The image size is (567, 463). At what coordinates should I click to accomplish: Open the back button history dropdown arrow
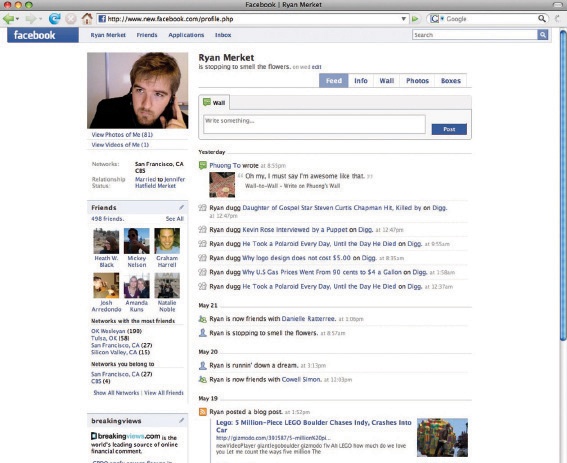[17, 19]
